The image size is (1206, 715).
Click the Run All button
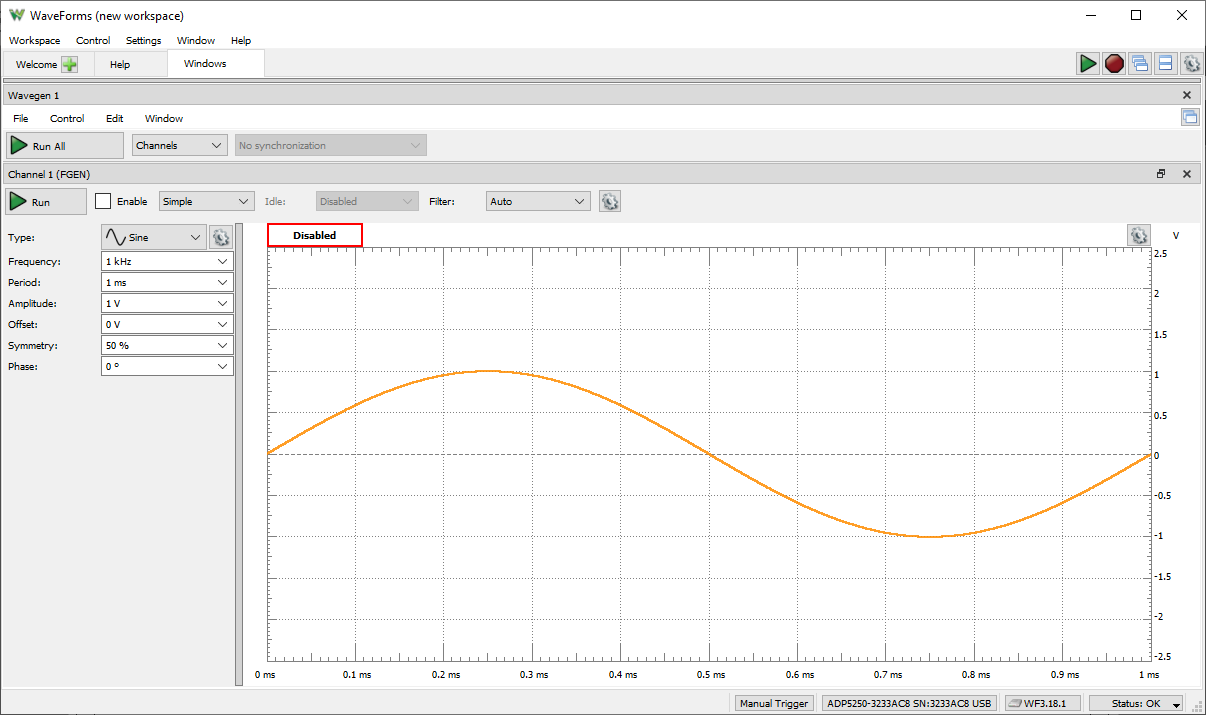[65, 146]
